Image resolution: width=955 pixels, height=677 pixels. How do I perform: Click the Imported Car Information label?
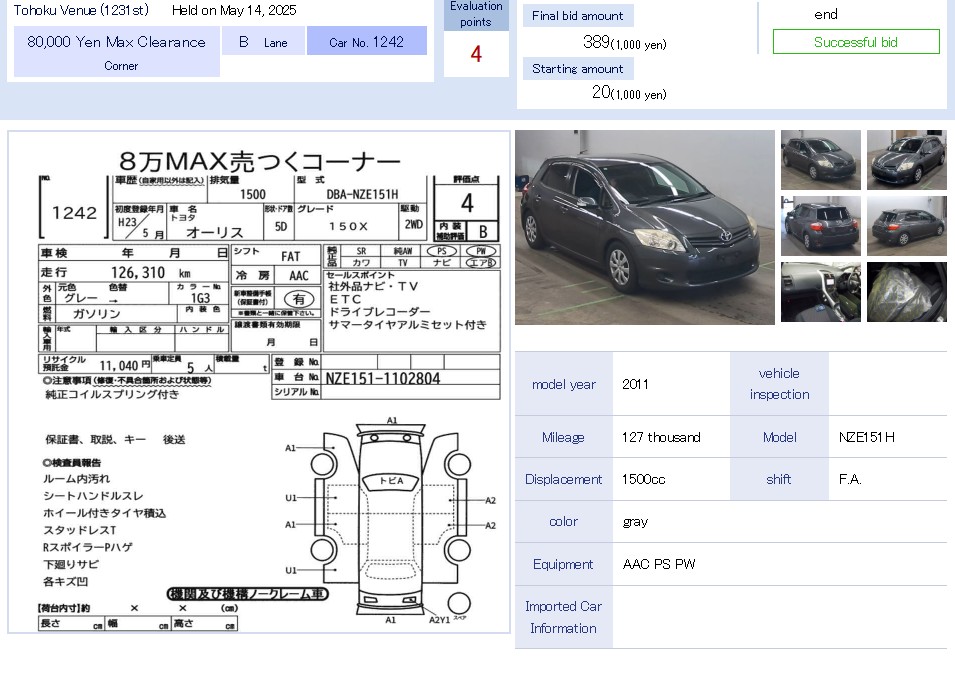coord(563,617)
